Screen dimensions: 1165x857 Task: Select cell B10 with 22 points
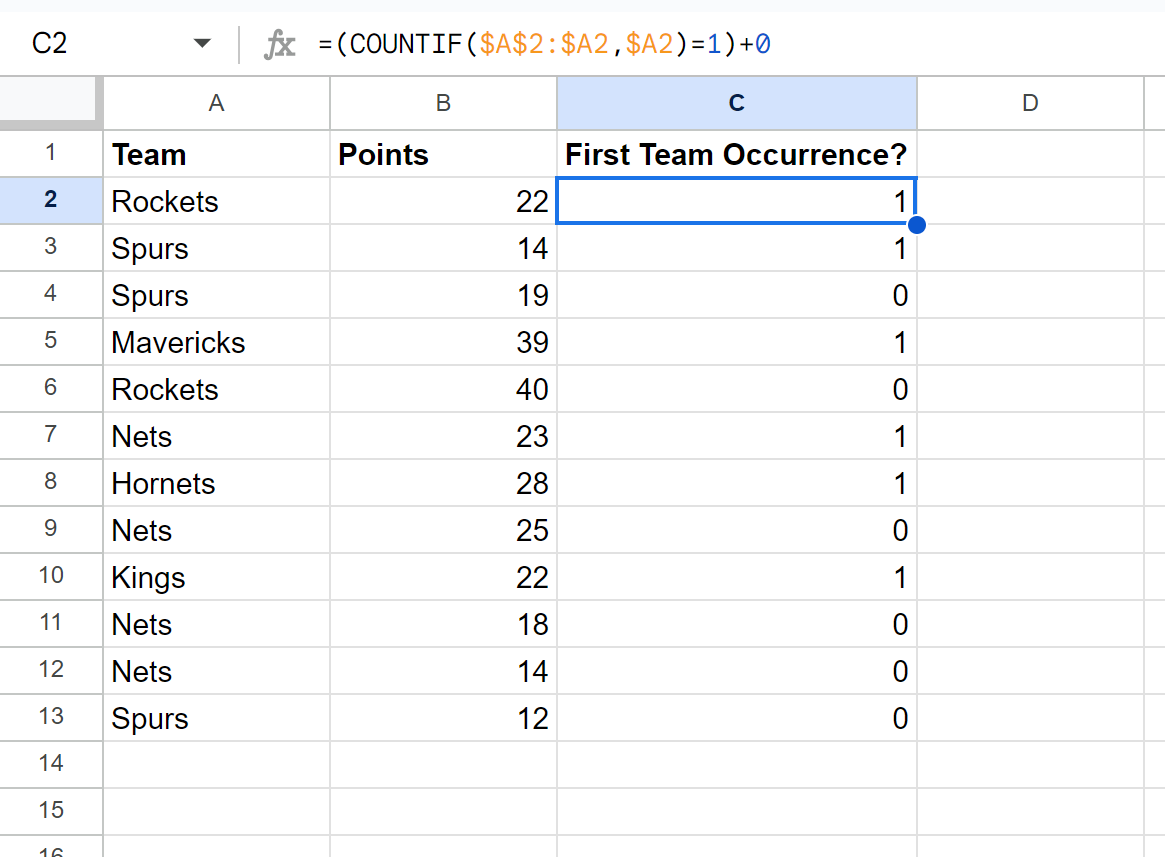click(443, 577)
